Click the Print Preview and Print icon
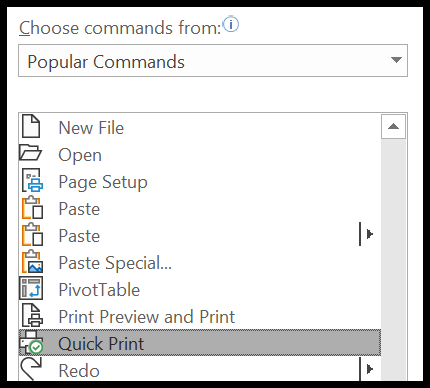This screenshot has width=430, height=388. tap(32, 315)
